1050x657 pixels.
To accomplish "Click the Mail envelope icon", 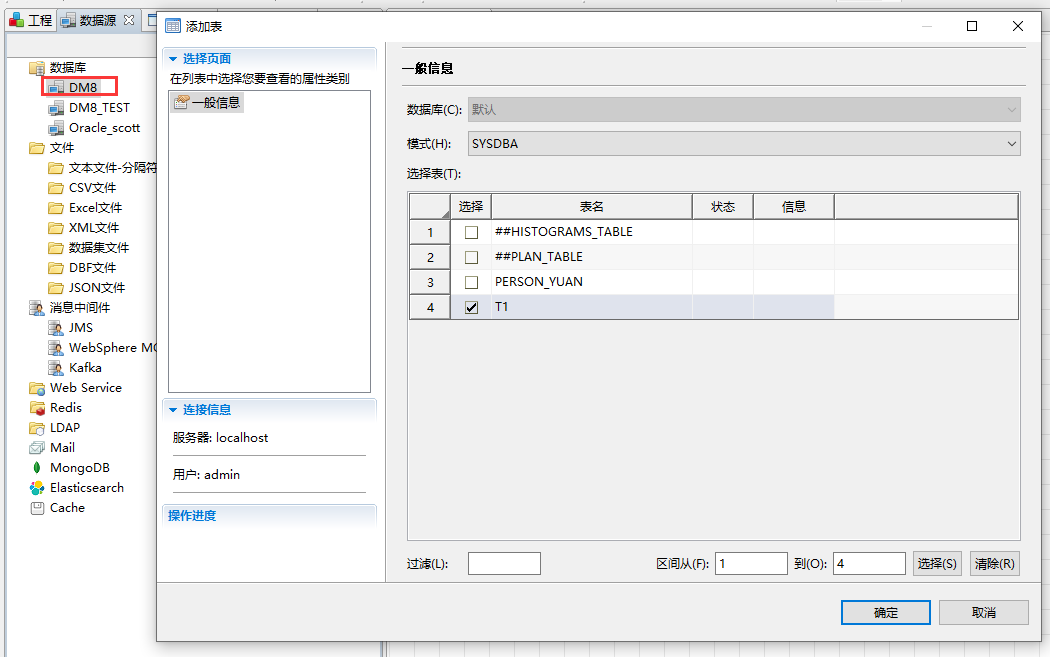I will pyautogui.click(x=37, y=448).
